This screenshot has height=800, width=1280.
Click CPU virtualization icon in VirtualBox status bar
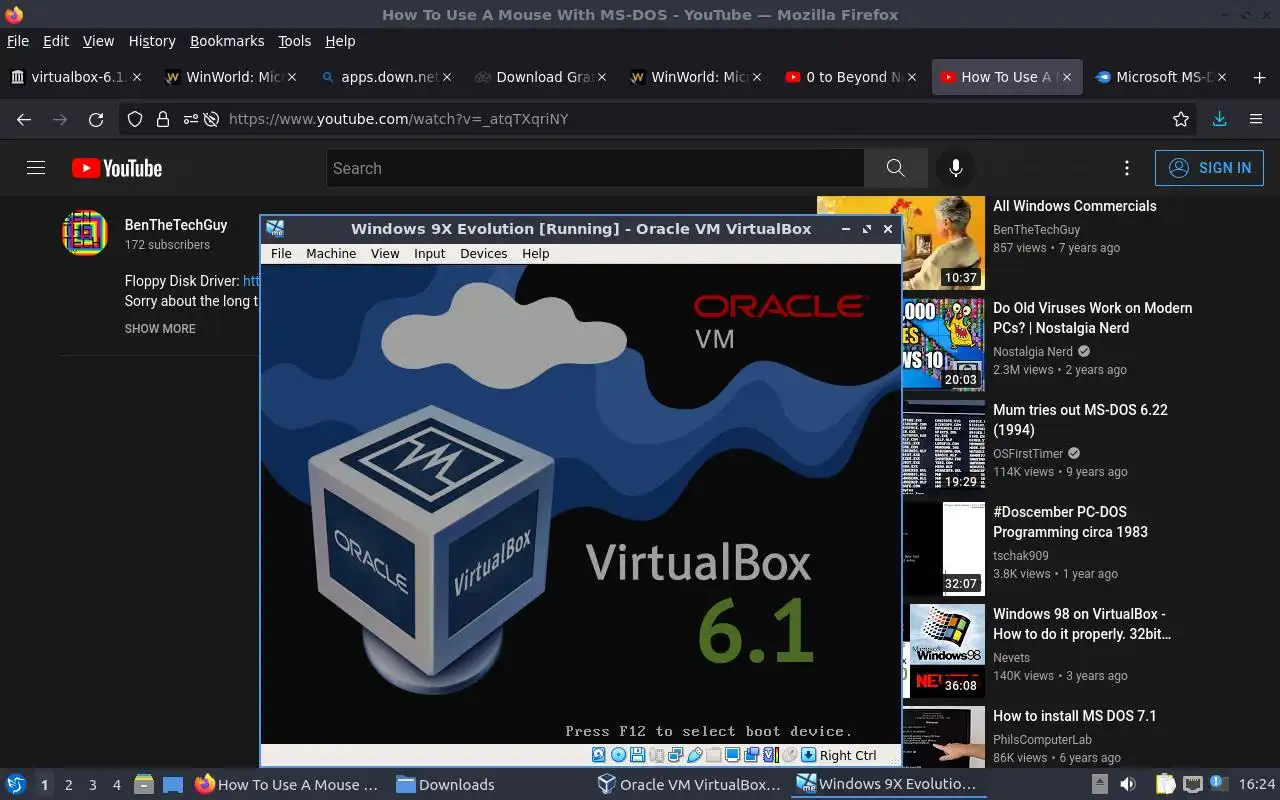click(x=771, y=755)
